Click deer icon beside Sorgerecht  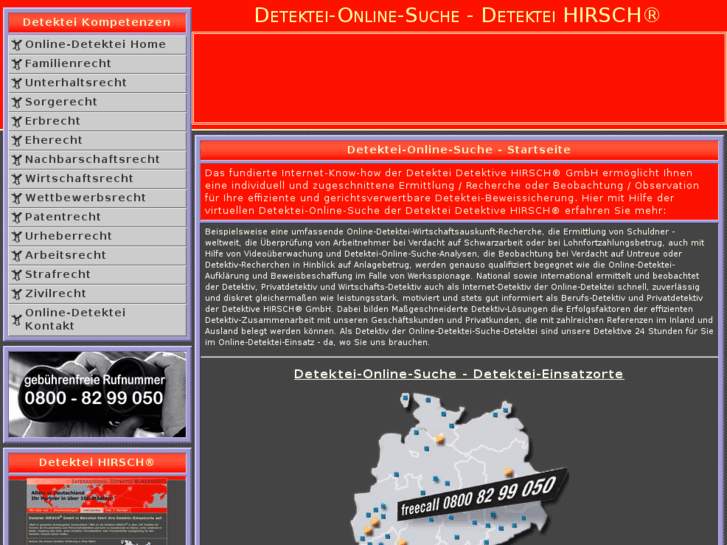pos(17,103)
